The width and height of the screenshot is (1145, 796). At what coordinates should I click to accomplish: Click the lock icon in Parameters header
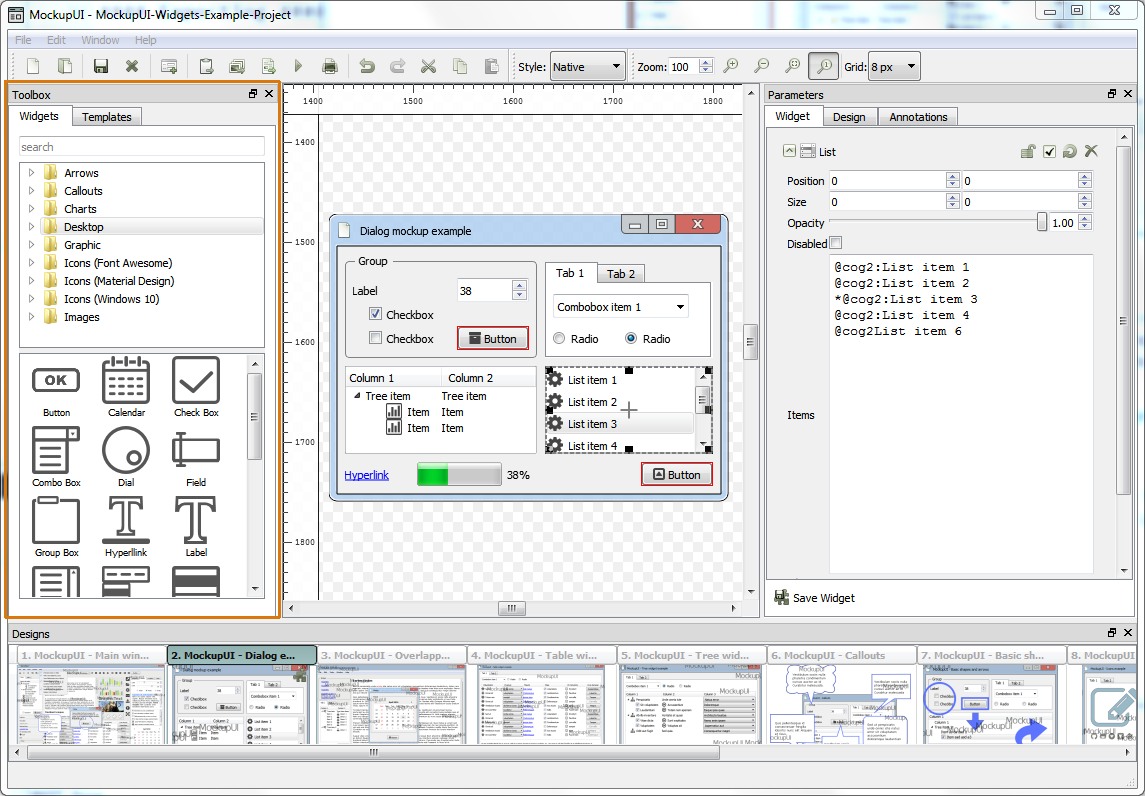[x=1028, y=151]
